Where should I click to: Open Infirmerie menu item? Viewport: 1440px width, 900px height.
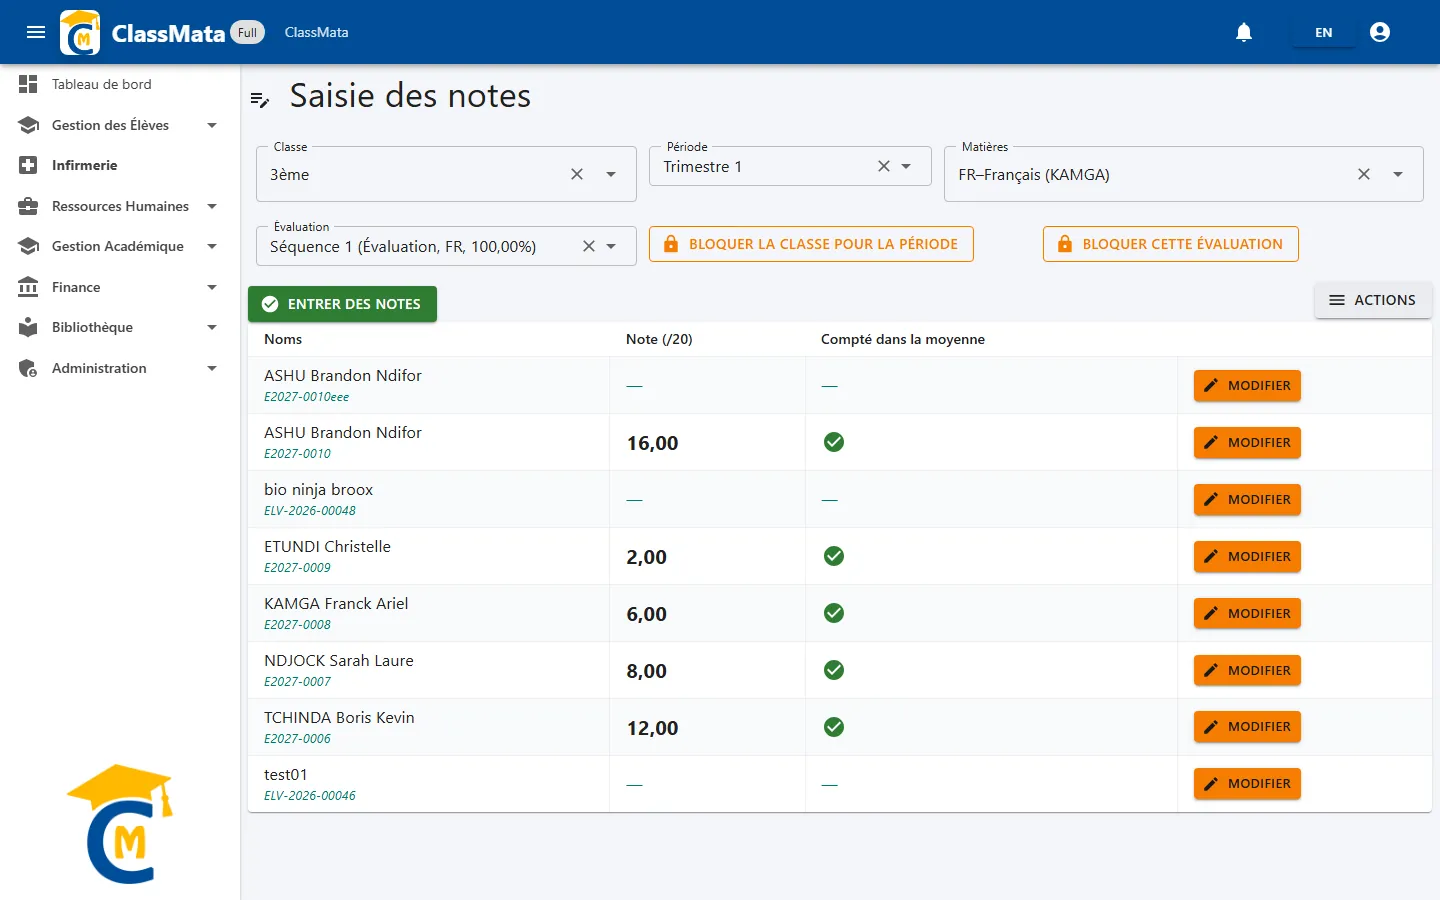coord(120,165)
